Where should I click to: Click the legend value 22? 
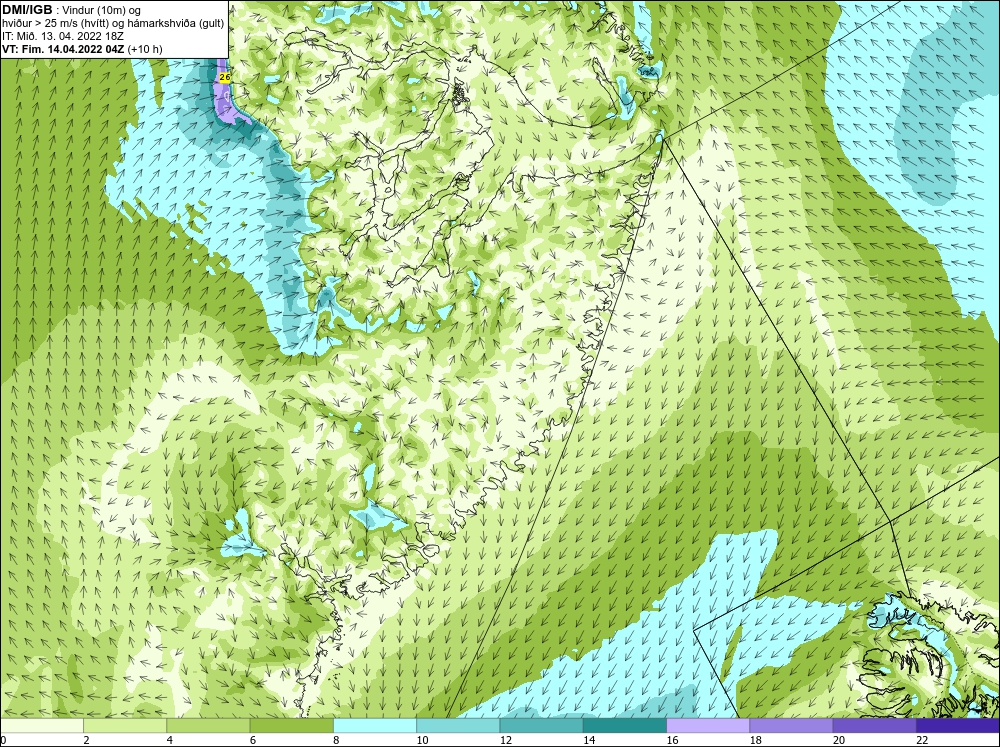pyautogui.click(x=922, y=740)
